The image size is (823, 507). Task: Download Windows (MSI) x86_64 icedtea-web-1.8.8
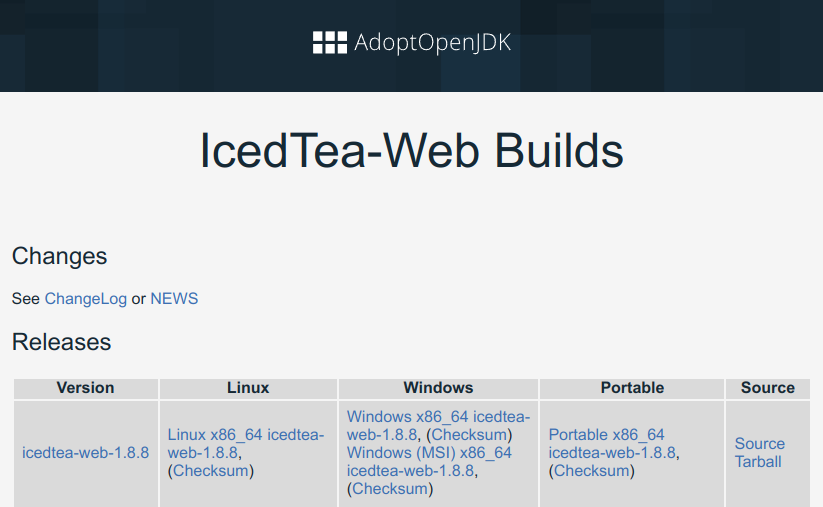point(429,461)
